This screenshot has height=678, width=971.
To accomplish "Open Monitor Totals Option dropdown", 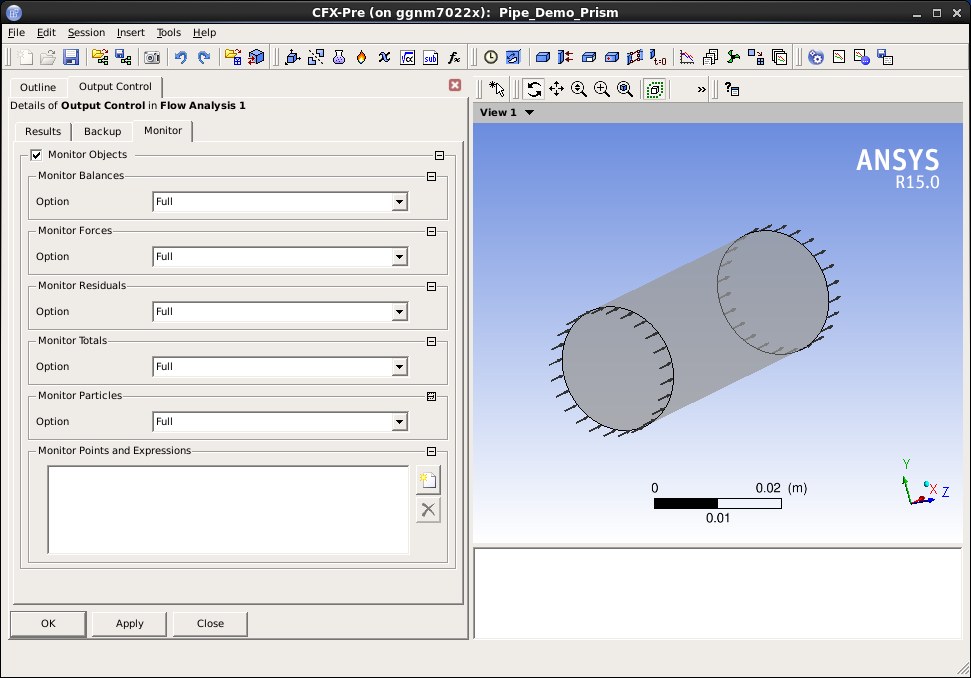I will [399, 367].
